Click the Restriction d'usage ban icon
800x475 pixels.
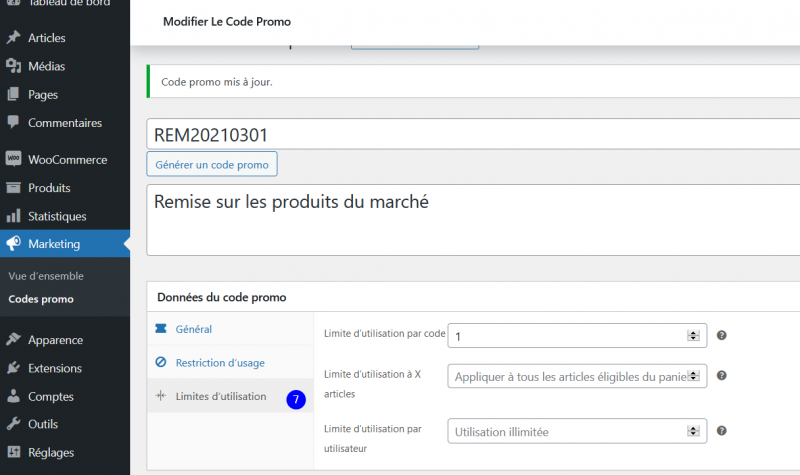tap(161, 362)
